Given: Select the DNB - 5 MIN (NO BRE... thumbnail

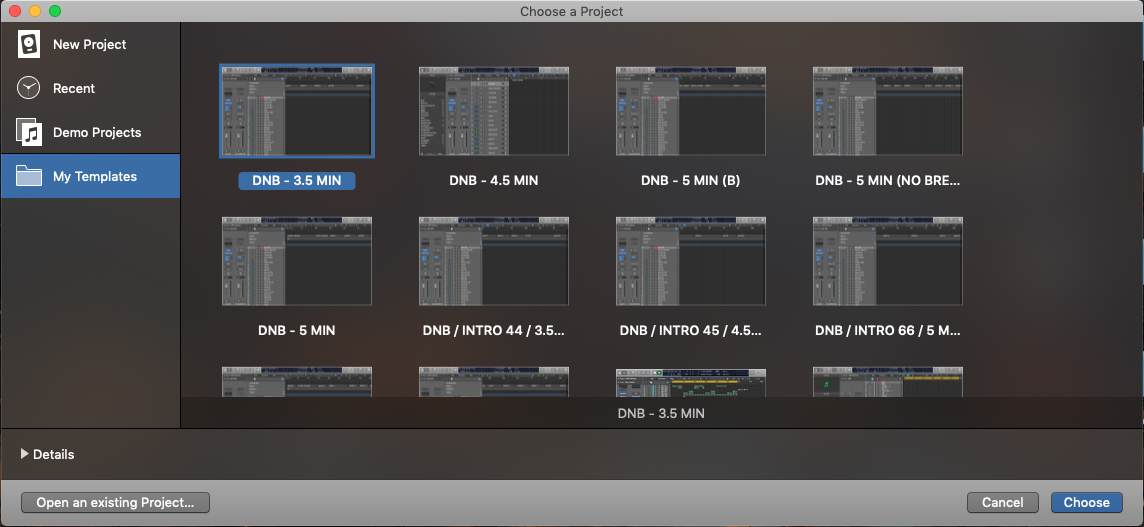Looking at the screenshot, I should (888, 111).
